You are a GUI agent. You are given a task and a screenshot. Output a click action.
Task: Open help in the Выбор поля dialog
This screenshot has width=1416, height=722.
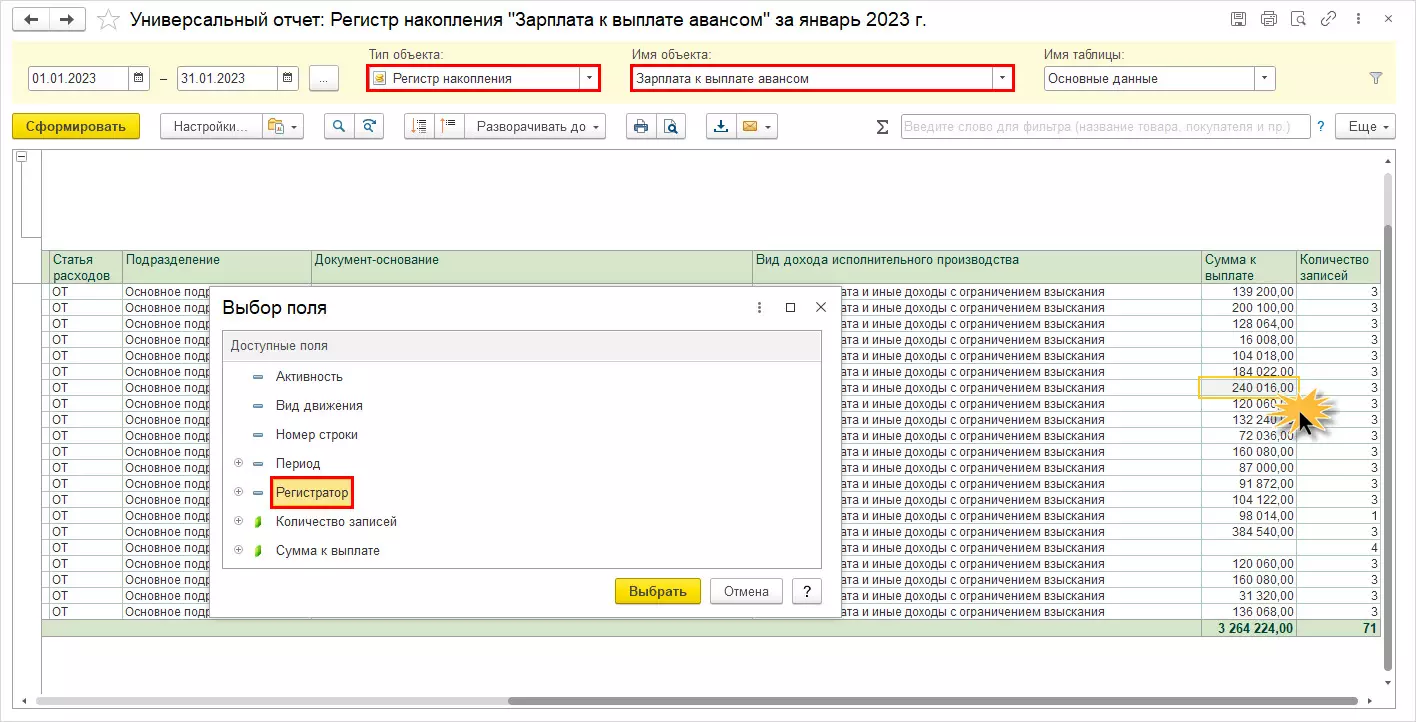pos(806,591)
